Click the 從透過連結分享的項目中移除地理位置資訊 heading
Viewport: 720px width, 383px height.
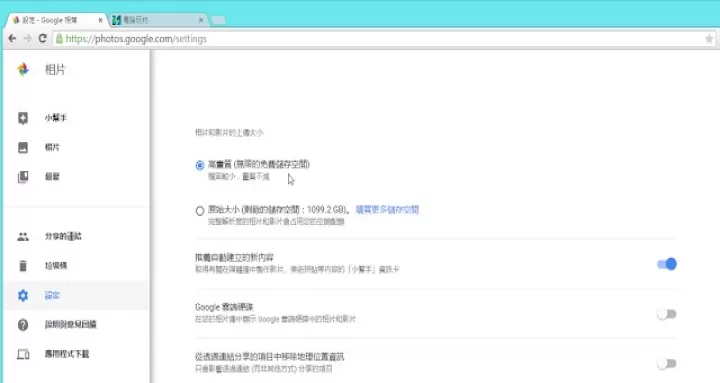click(270, 357)
